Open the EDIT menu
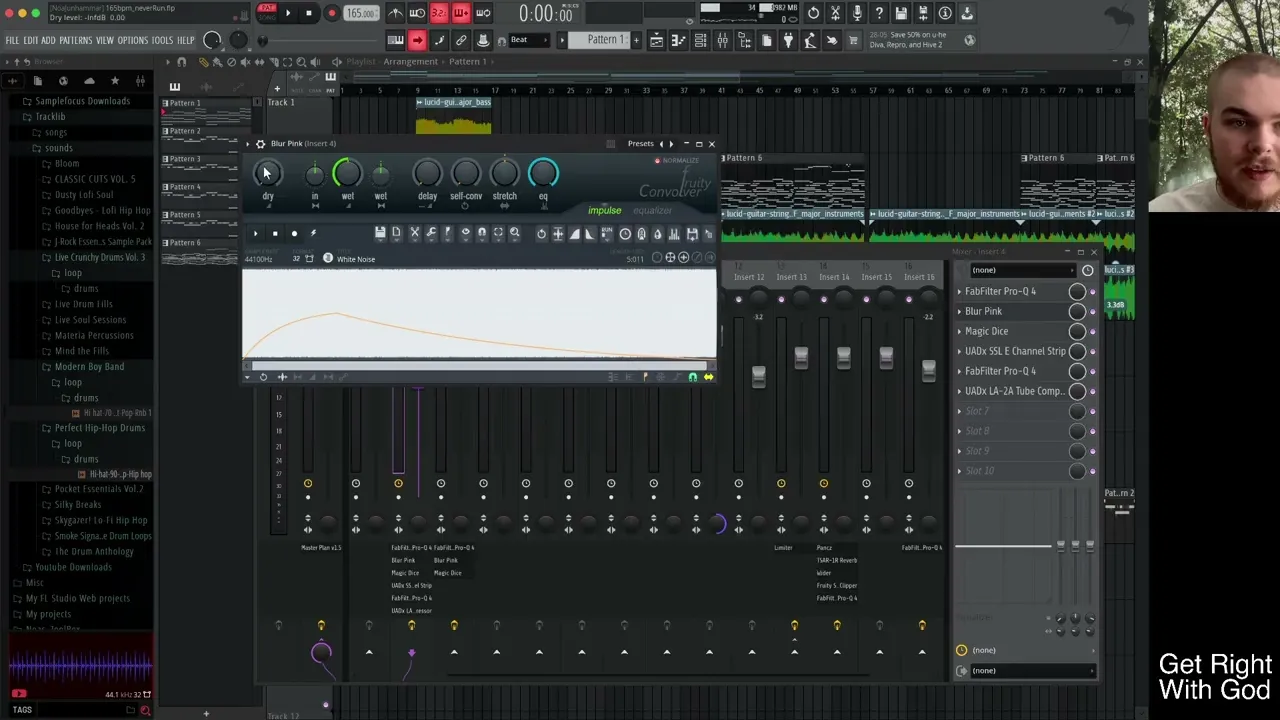Screen dimensions: 1280x720 tap(30, 40)
